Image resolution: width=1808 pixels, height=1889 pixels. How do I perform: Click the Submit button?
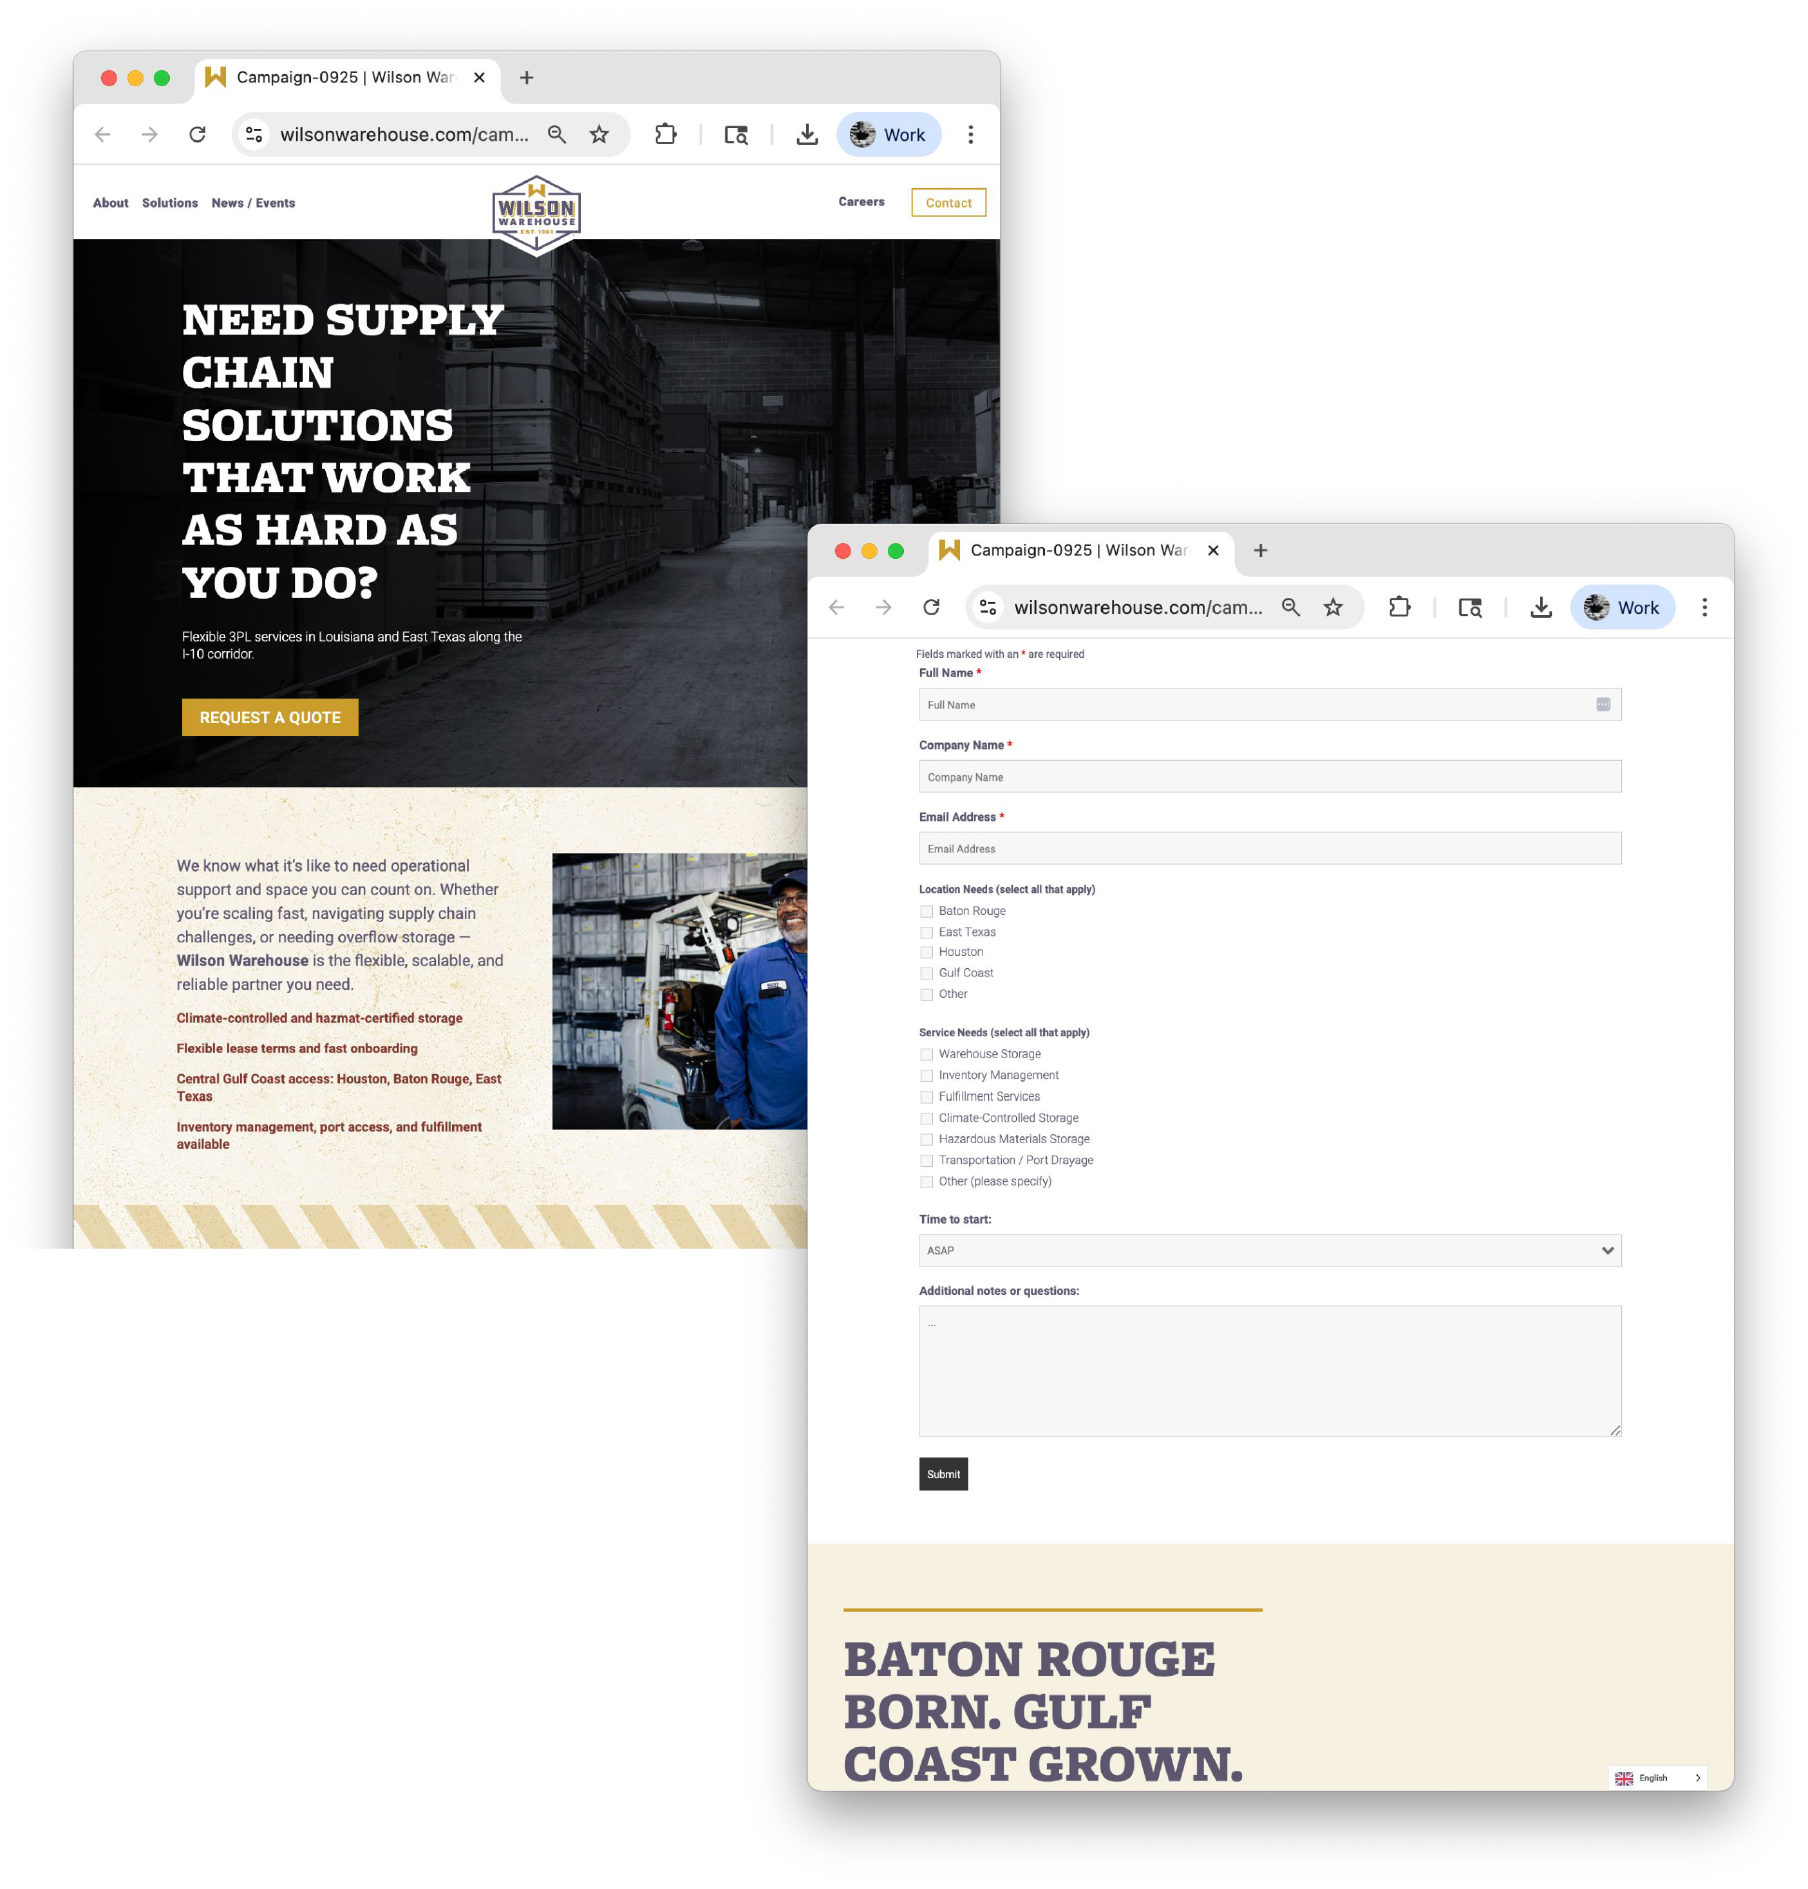[x=943, y=1474]
